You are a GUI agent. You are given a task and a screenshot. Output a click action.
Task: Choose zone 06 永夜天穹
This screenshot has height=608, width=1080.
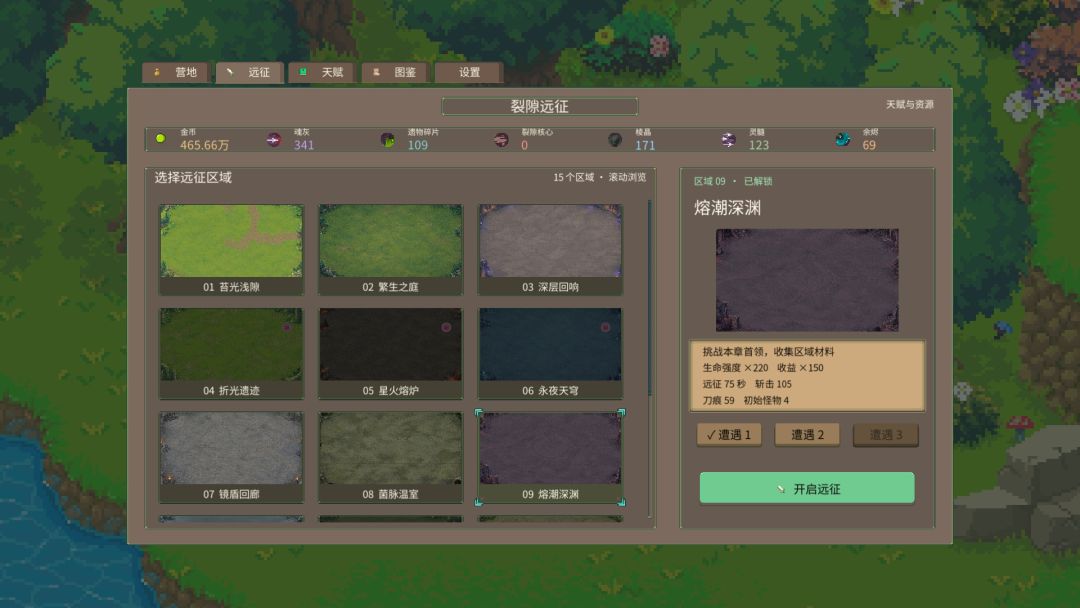point(550,353)
